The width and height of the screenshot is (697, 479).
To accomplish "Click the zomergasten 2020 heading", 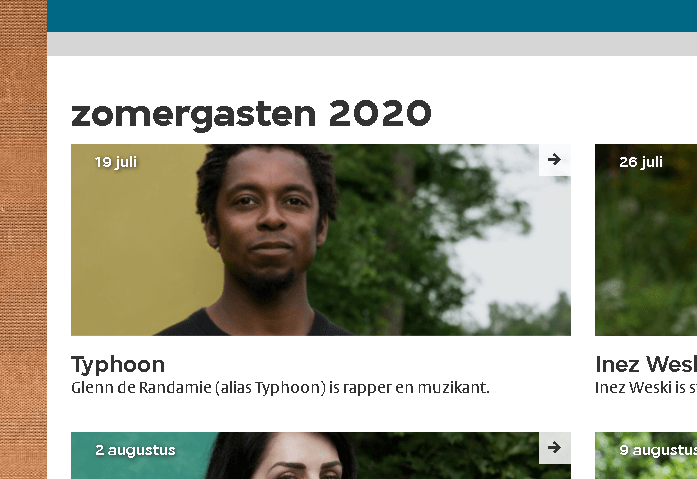I will tap(251, 115).
